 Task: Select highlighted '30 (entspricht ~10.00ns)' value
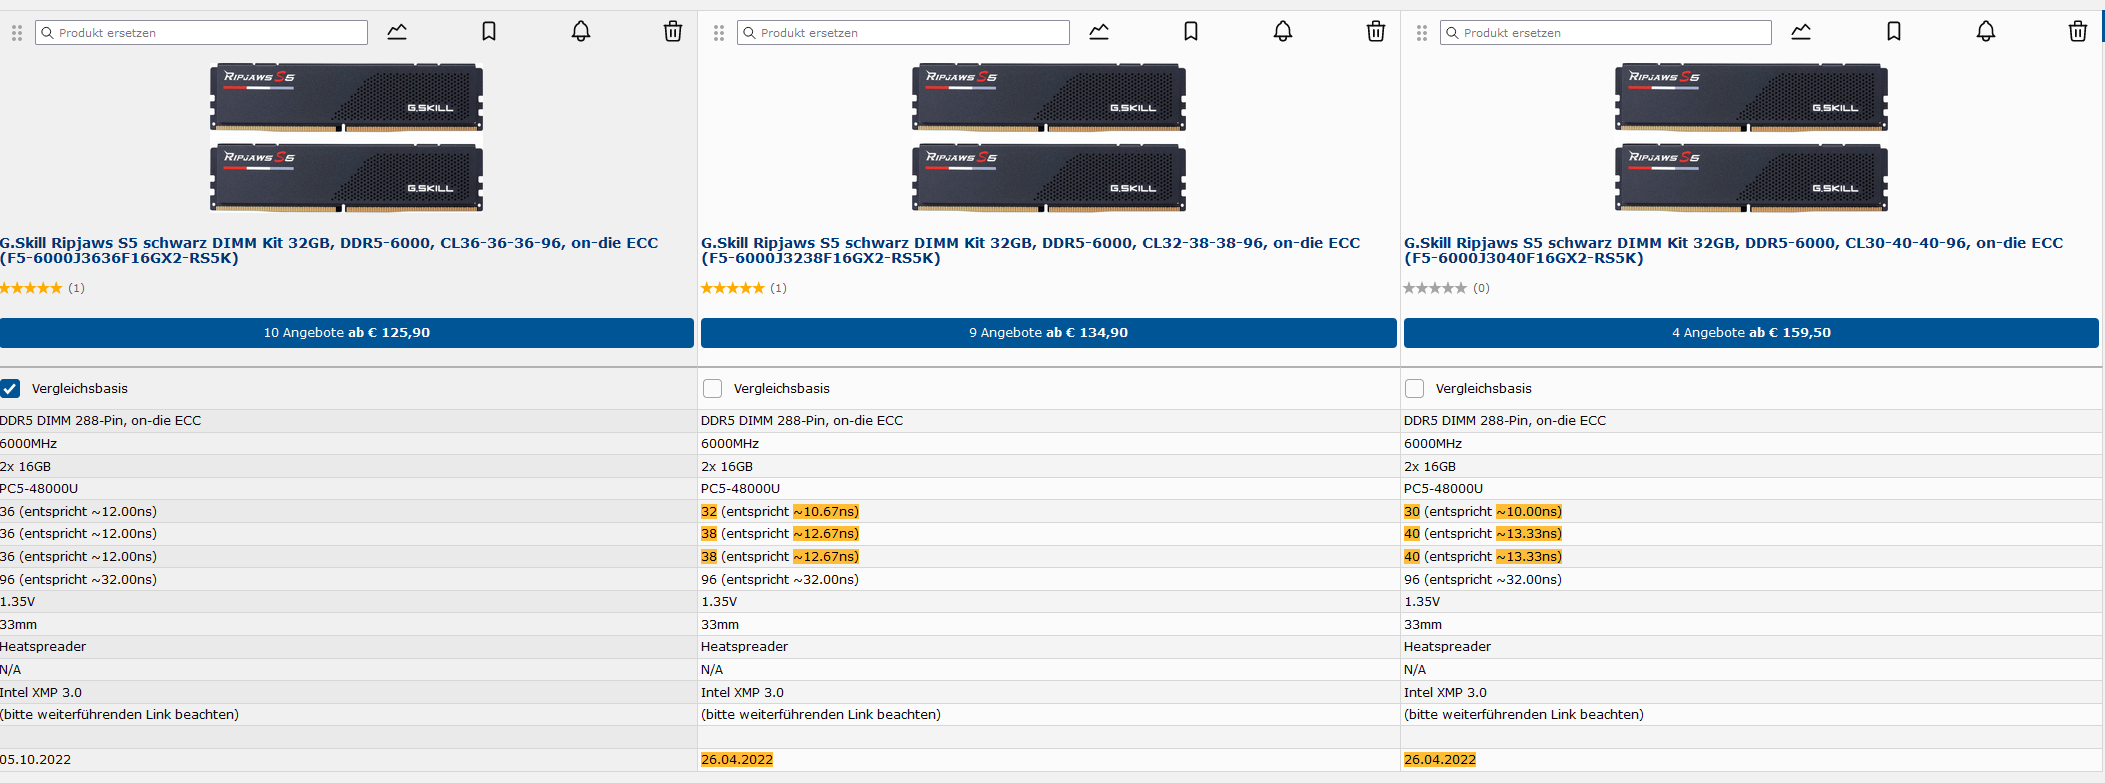(x=1483, y=511)
